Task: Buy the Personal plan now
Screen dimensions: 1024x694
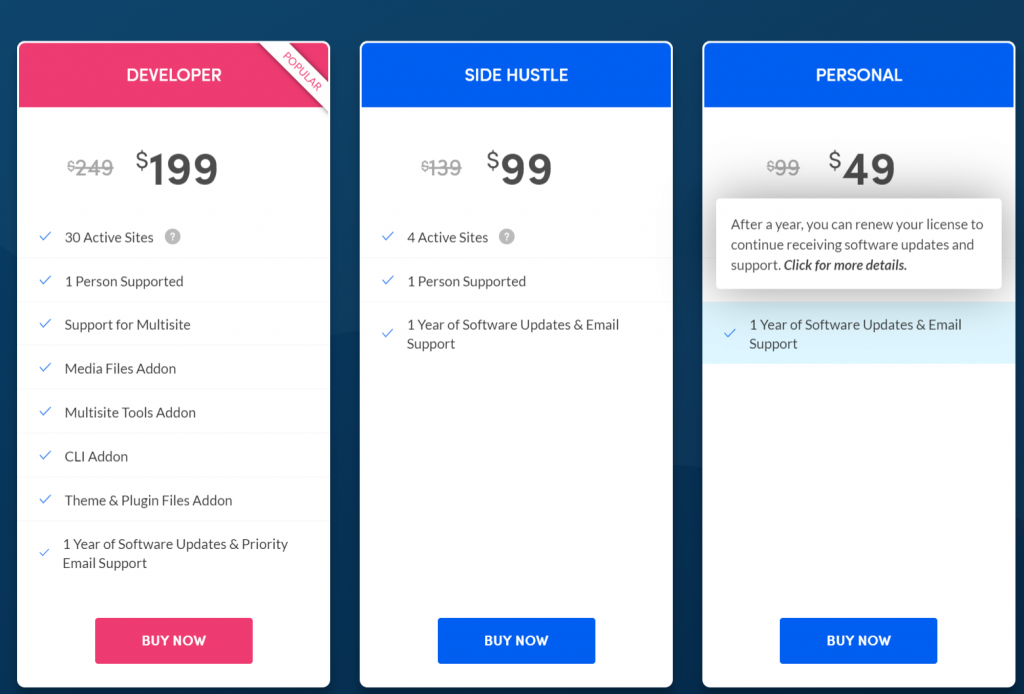Action: point(858,640)
